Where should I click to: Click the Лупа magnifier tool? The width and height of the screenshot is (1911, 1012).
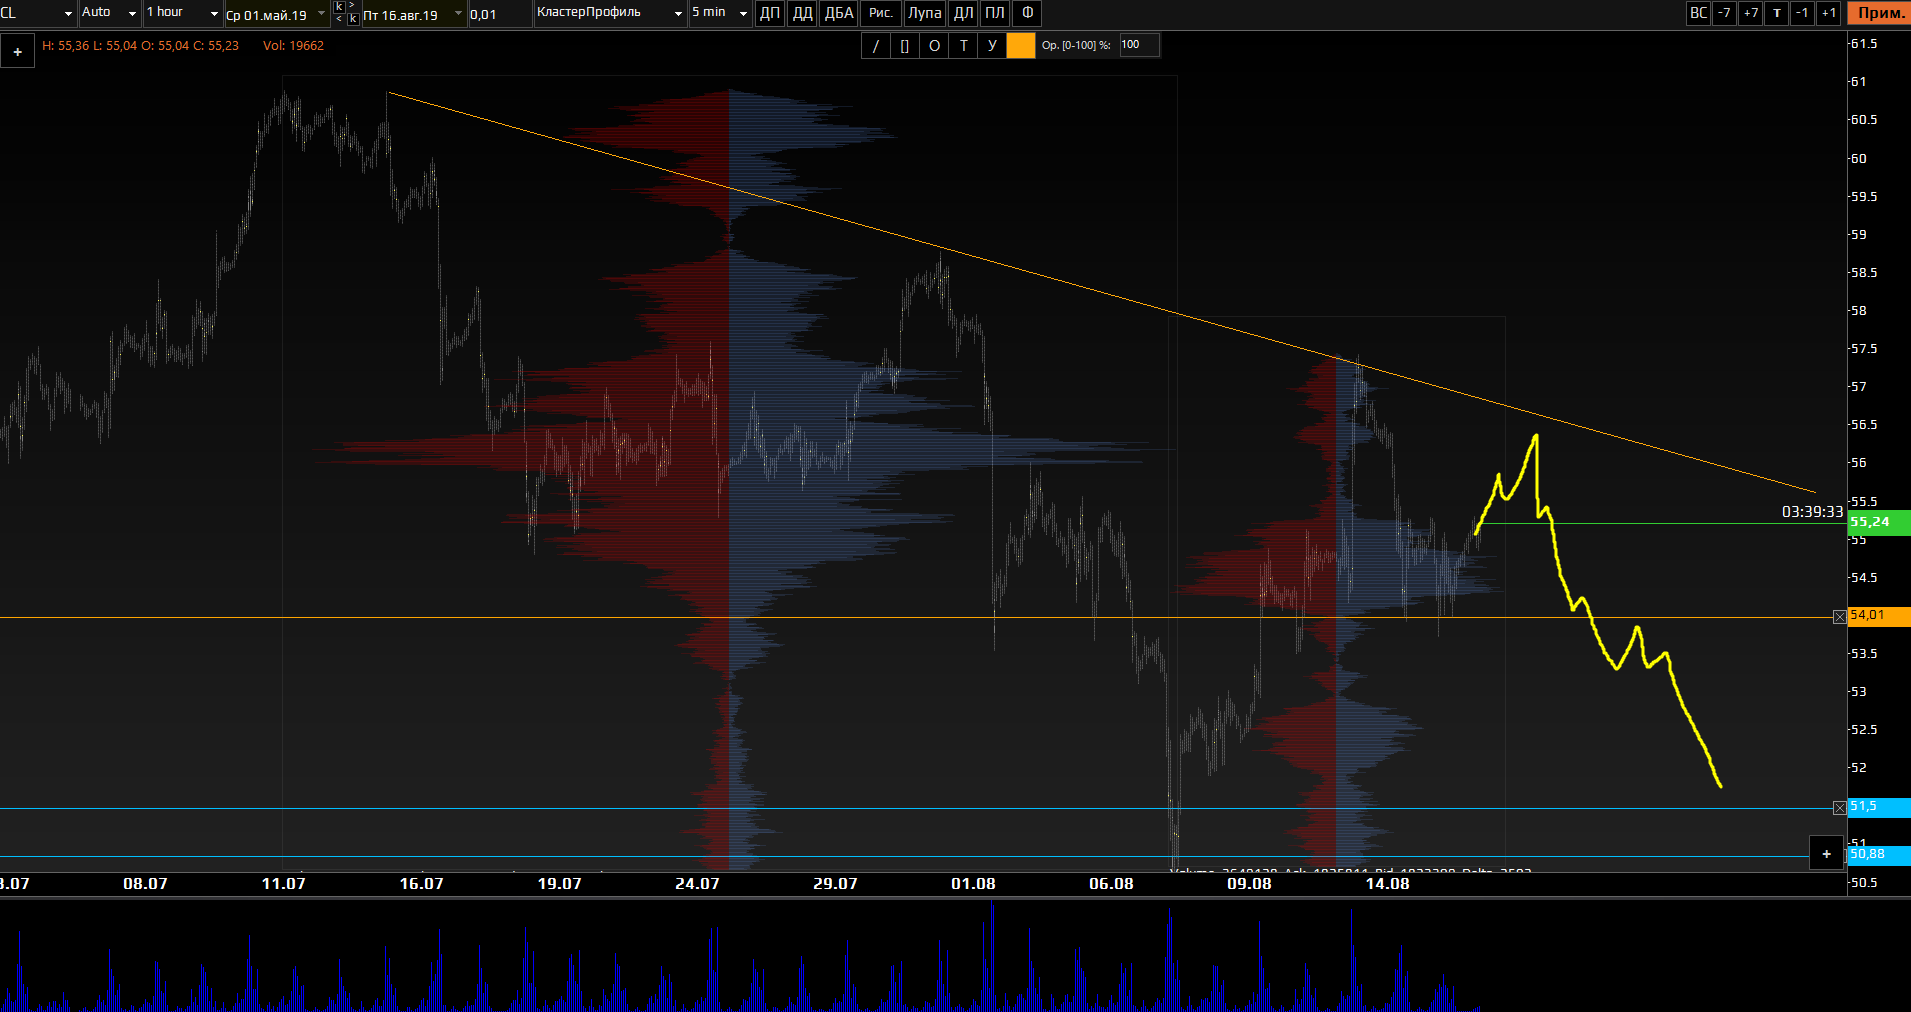click(924, 13)
